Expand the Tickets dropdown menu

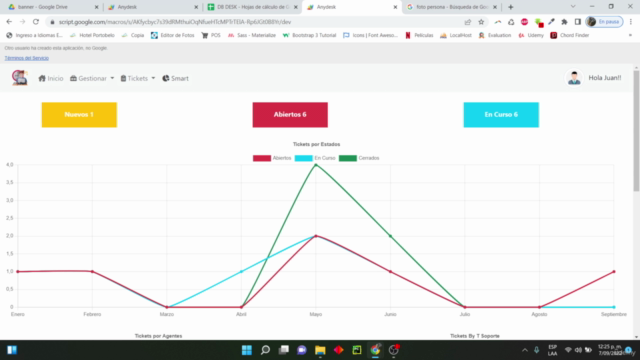tap(138, 78)
